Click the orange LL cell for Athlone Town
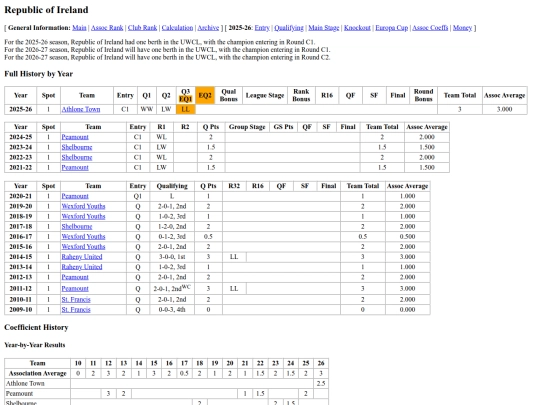The image size is (540, 405). (x=186, y=109)
